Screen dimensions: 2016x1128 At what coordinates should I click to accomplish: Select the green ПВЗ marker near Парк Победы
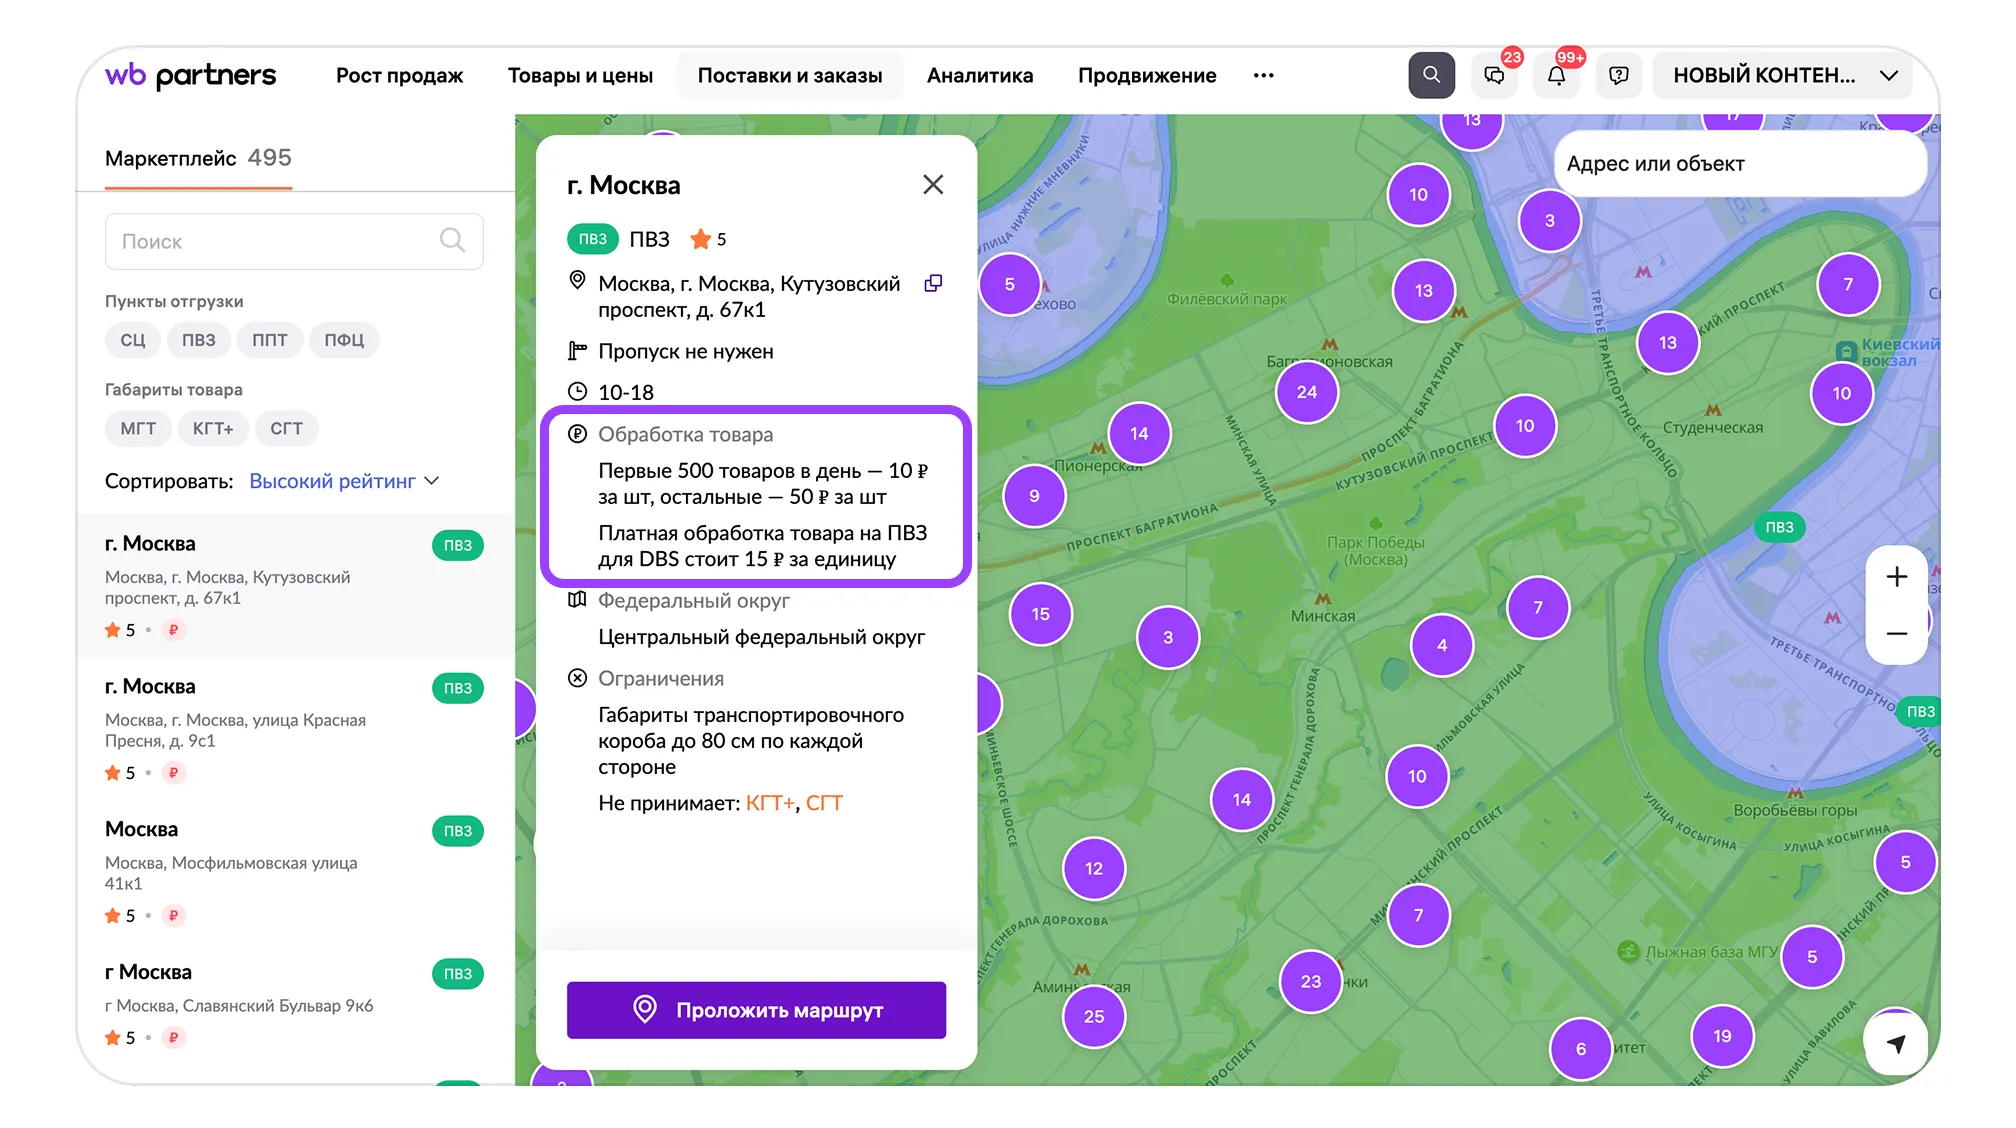[1779, 527]
